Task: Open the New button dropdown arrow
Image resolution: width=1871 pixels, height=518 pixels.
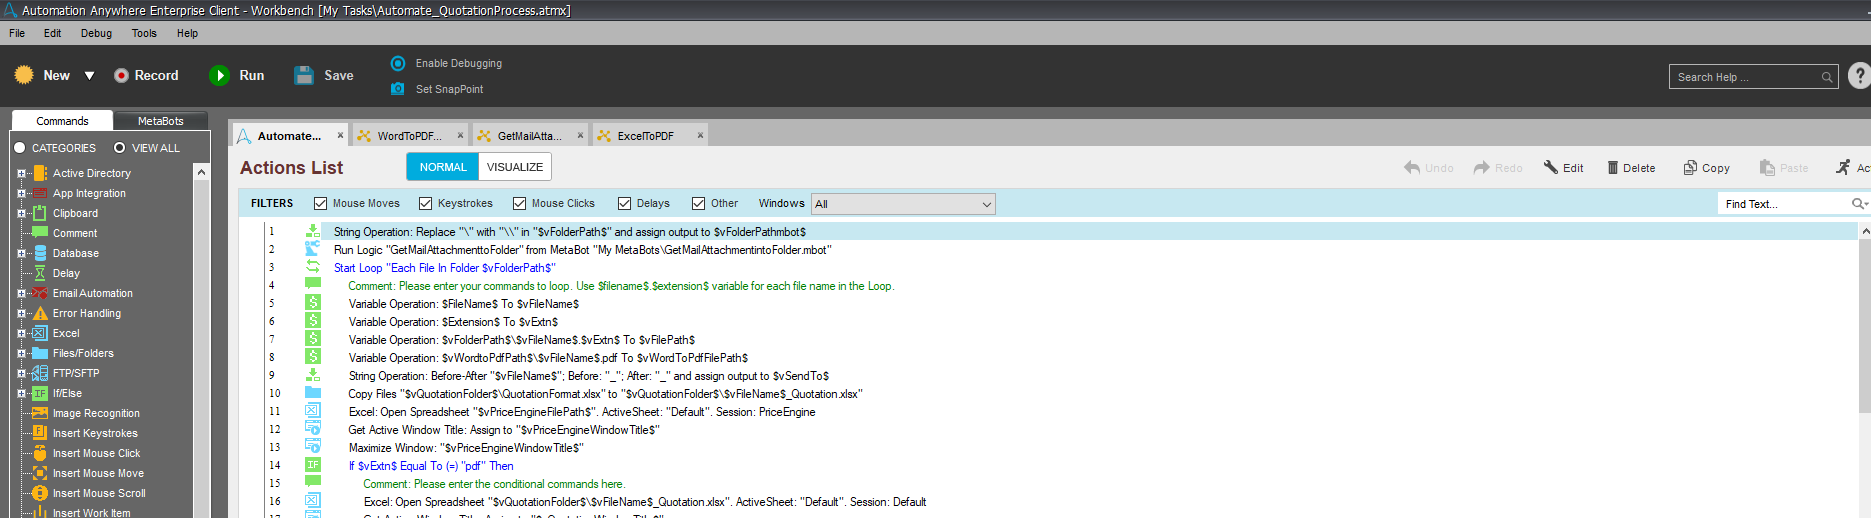Action: point(89,76)
